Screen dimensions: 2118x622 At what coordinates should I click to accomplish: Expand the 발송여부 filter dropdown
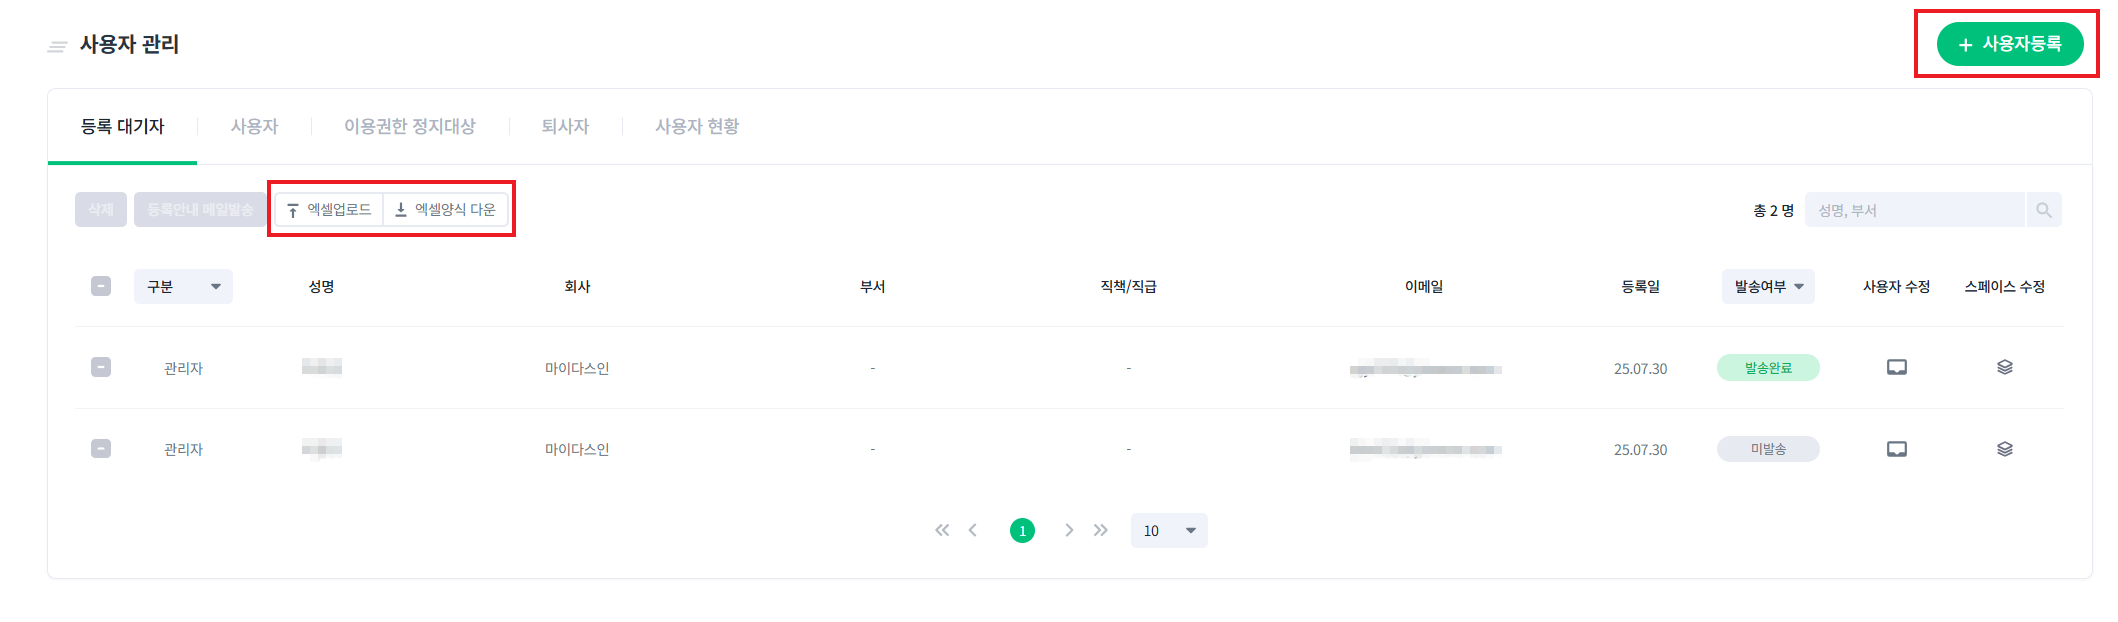coord(1768,286)
